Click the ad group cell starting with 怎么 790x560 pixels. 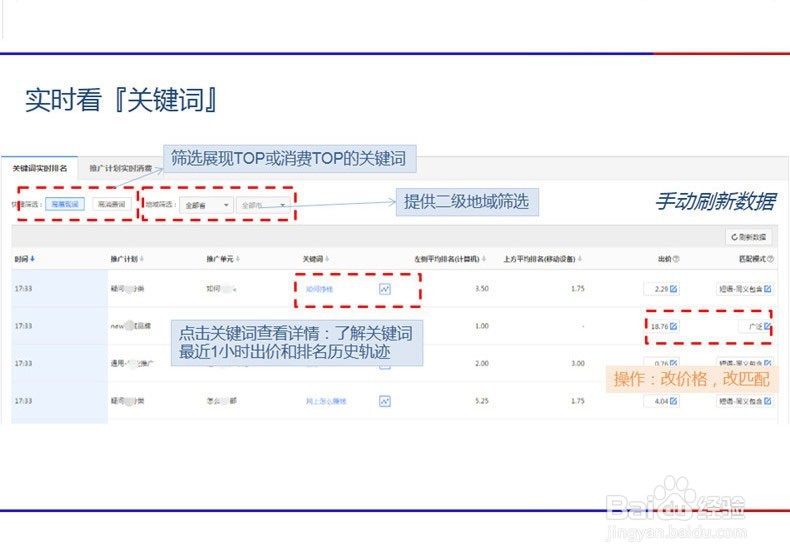221,401
